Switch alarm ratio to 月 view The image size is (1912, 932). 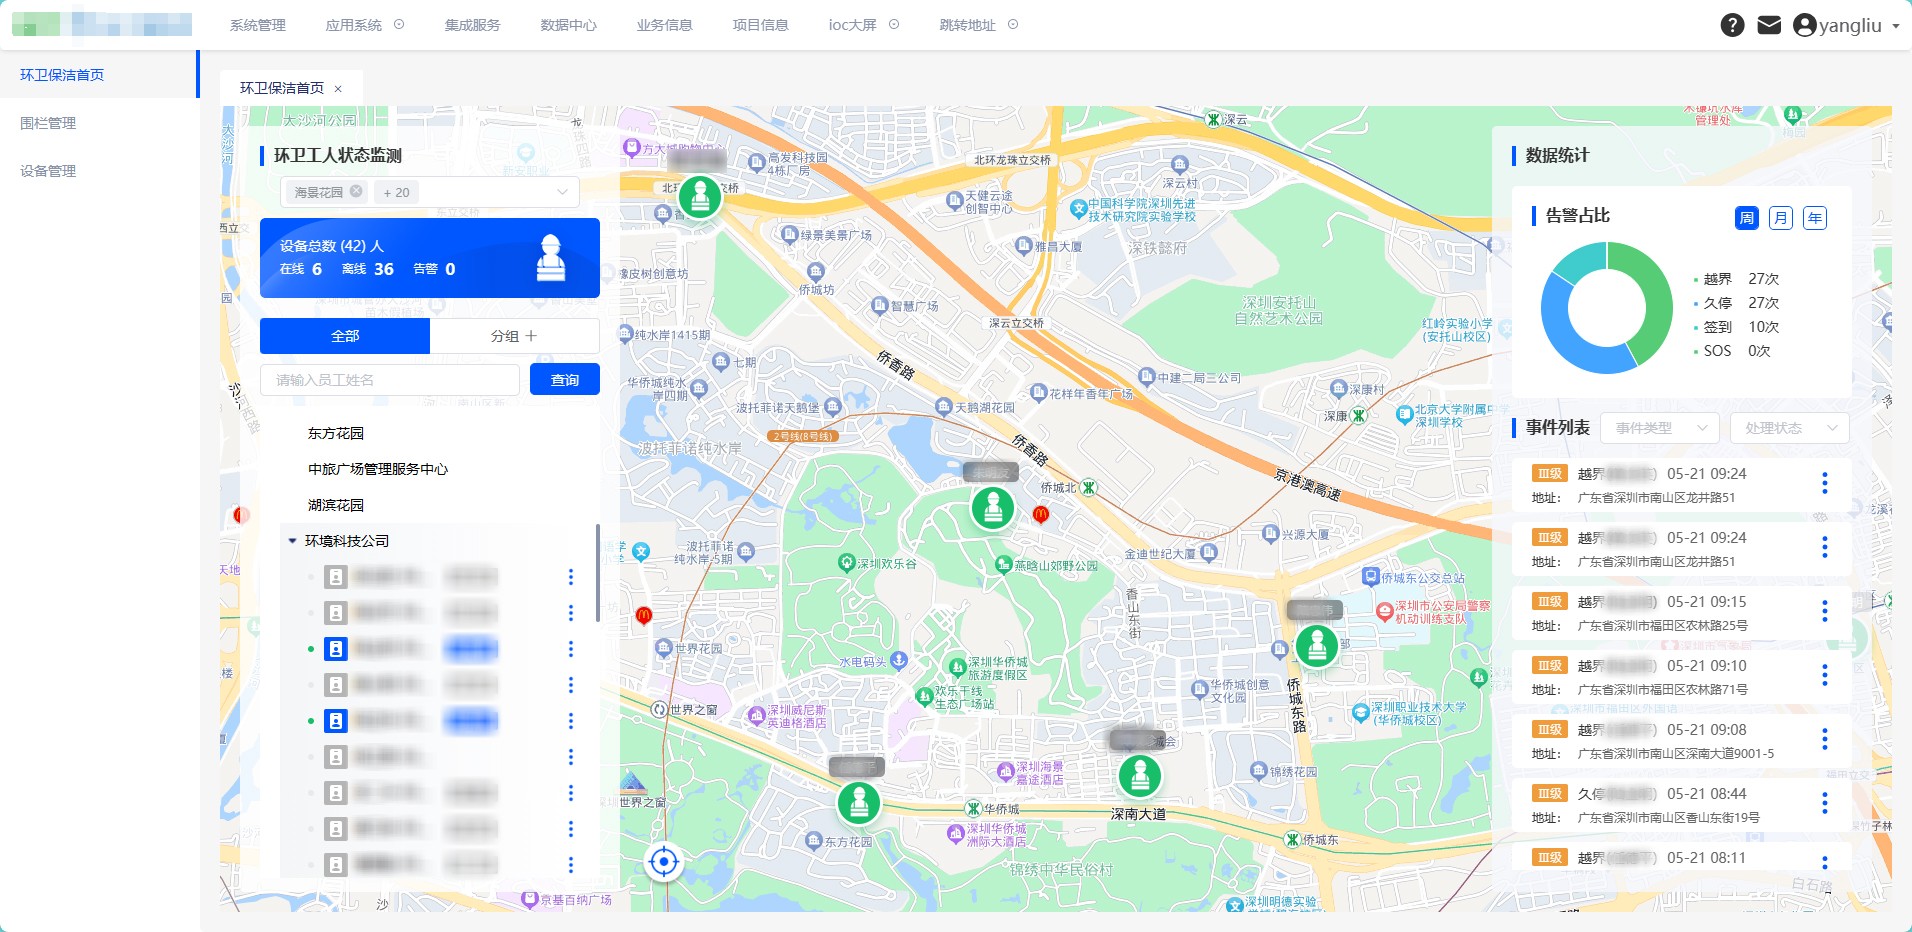coord(1781,218)
